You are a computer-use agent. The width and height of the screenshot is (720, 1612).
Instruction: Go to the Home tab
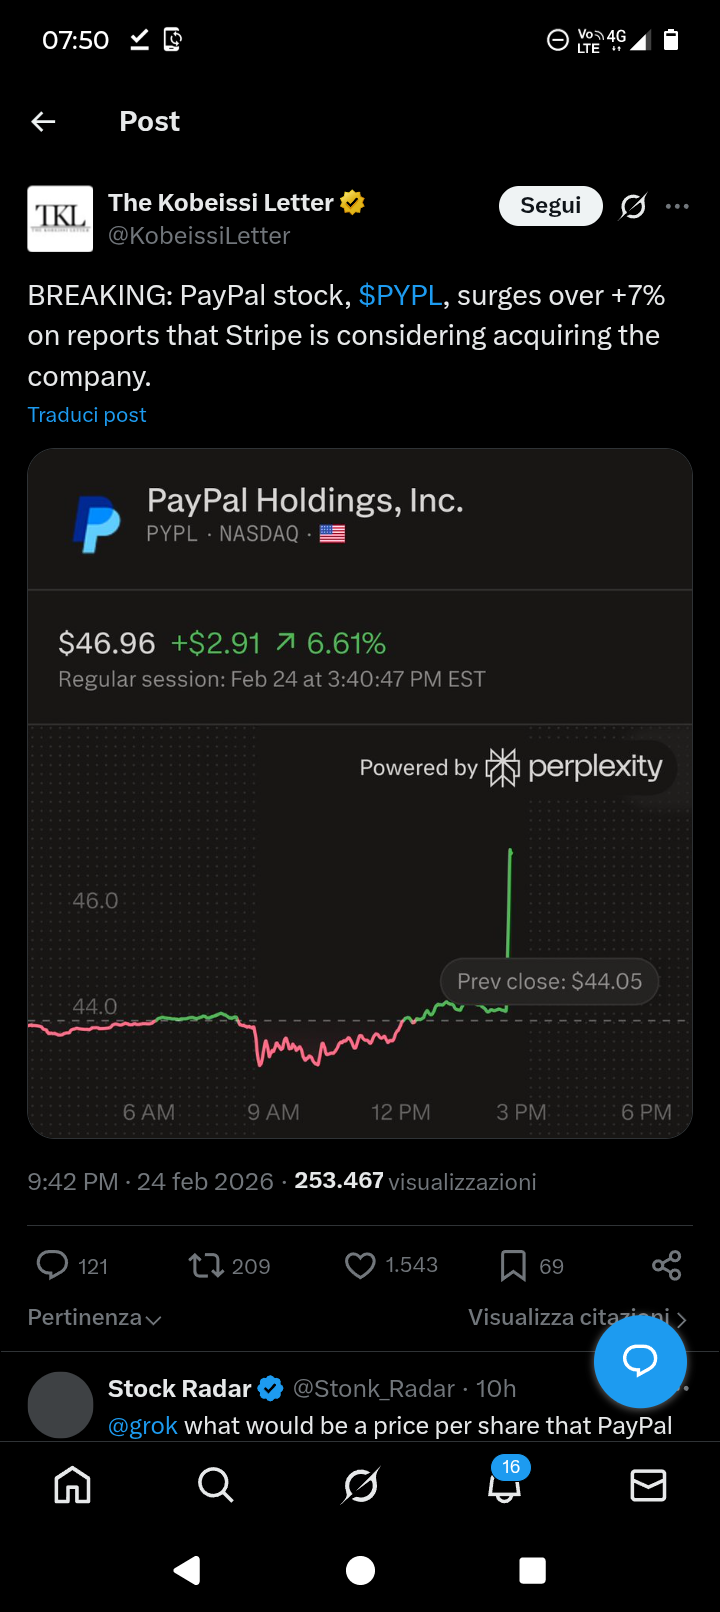pos(72,1485)
